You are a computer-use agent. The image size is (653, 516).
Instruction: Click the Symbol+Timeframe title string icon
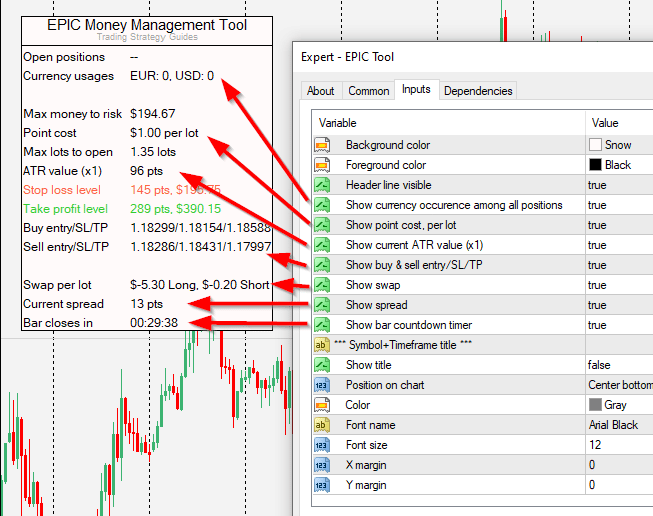[322, 345]
